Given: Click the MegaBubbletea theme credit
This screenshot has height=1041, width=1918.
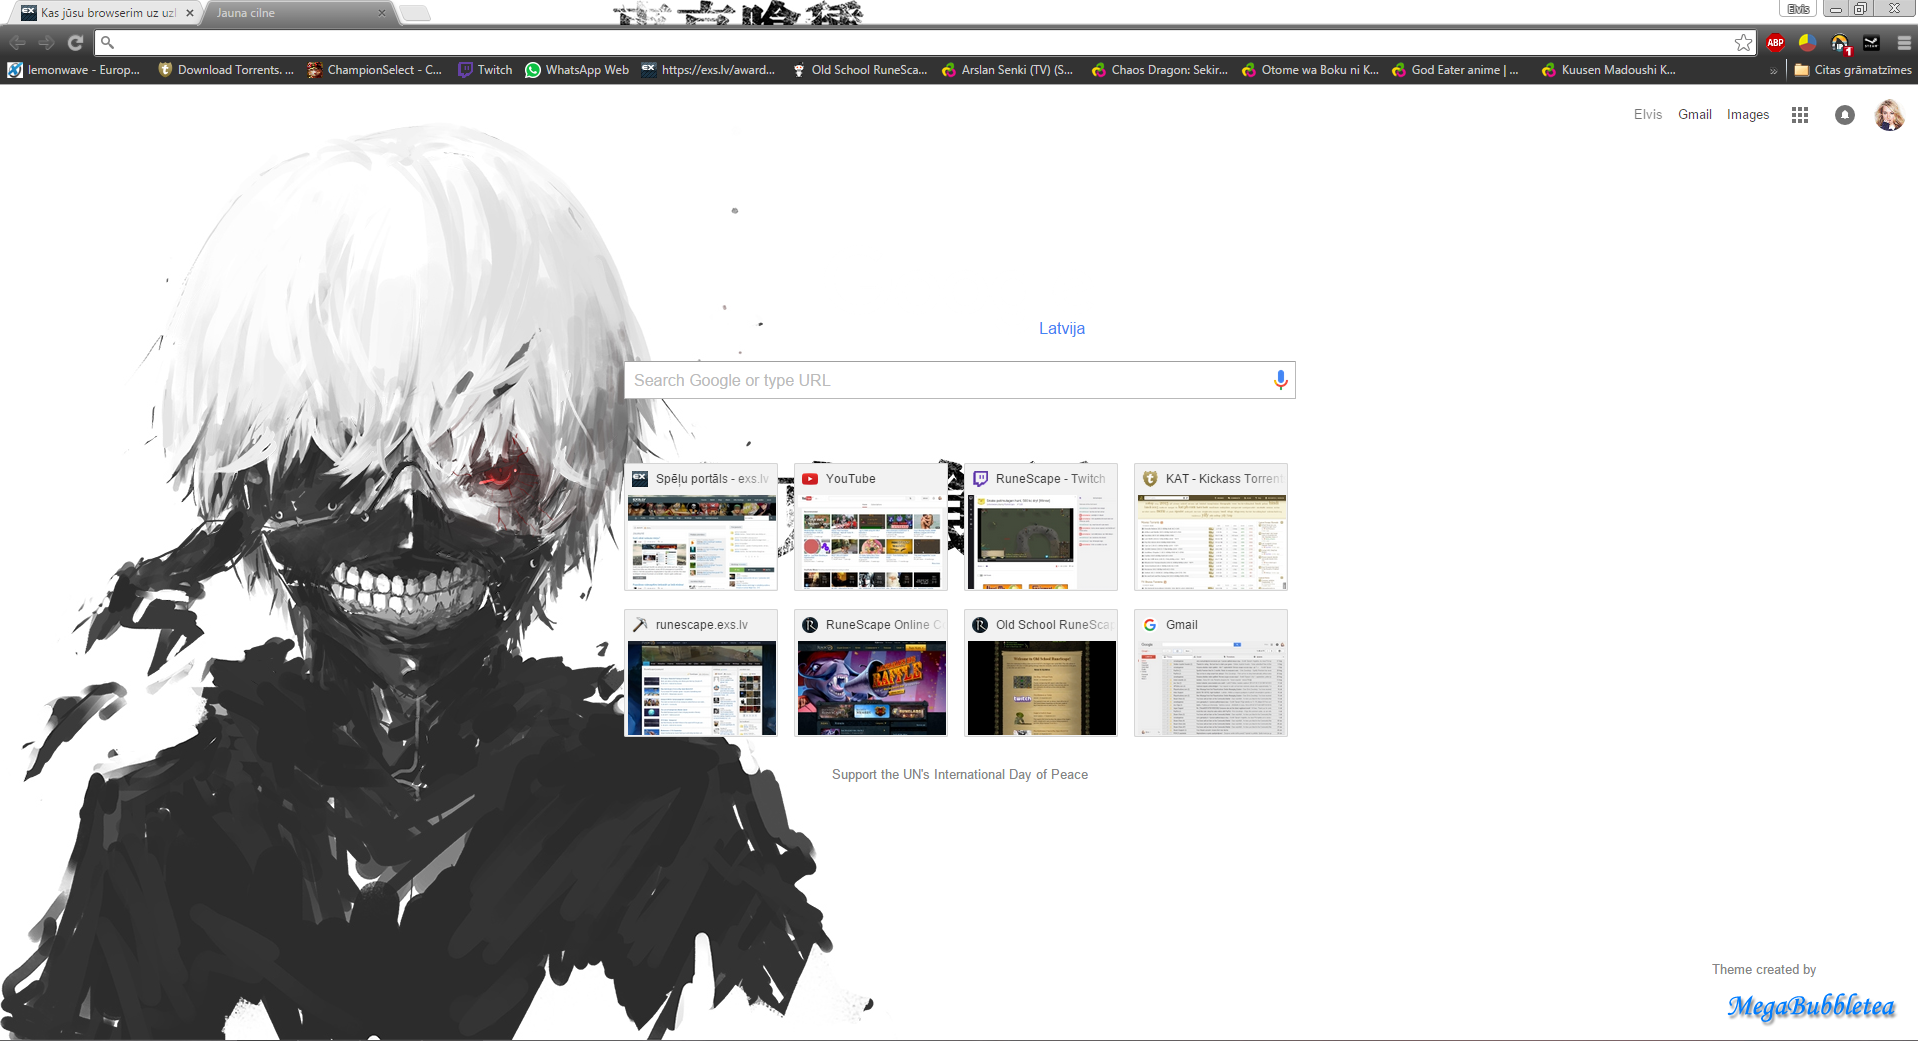Looking at the screenshot, I should 1811,1005.
